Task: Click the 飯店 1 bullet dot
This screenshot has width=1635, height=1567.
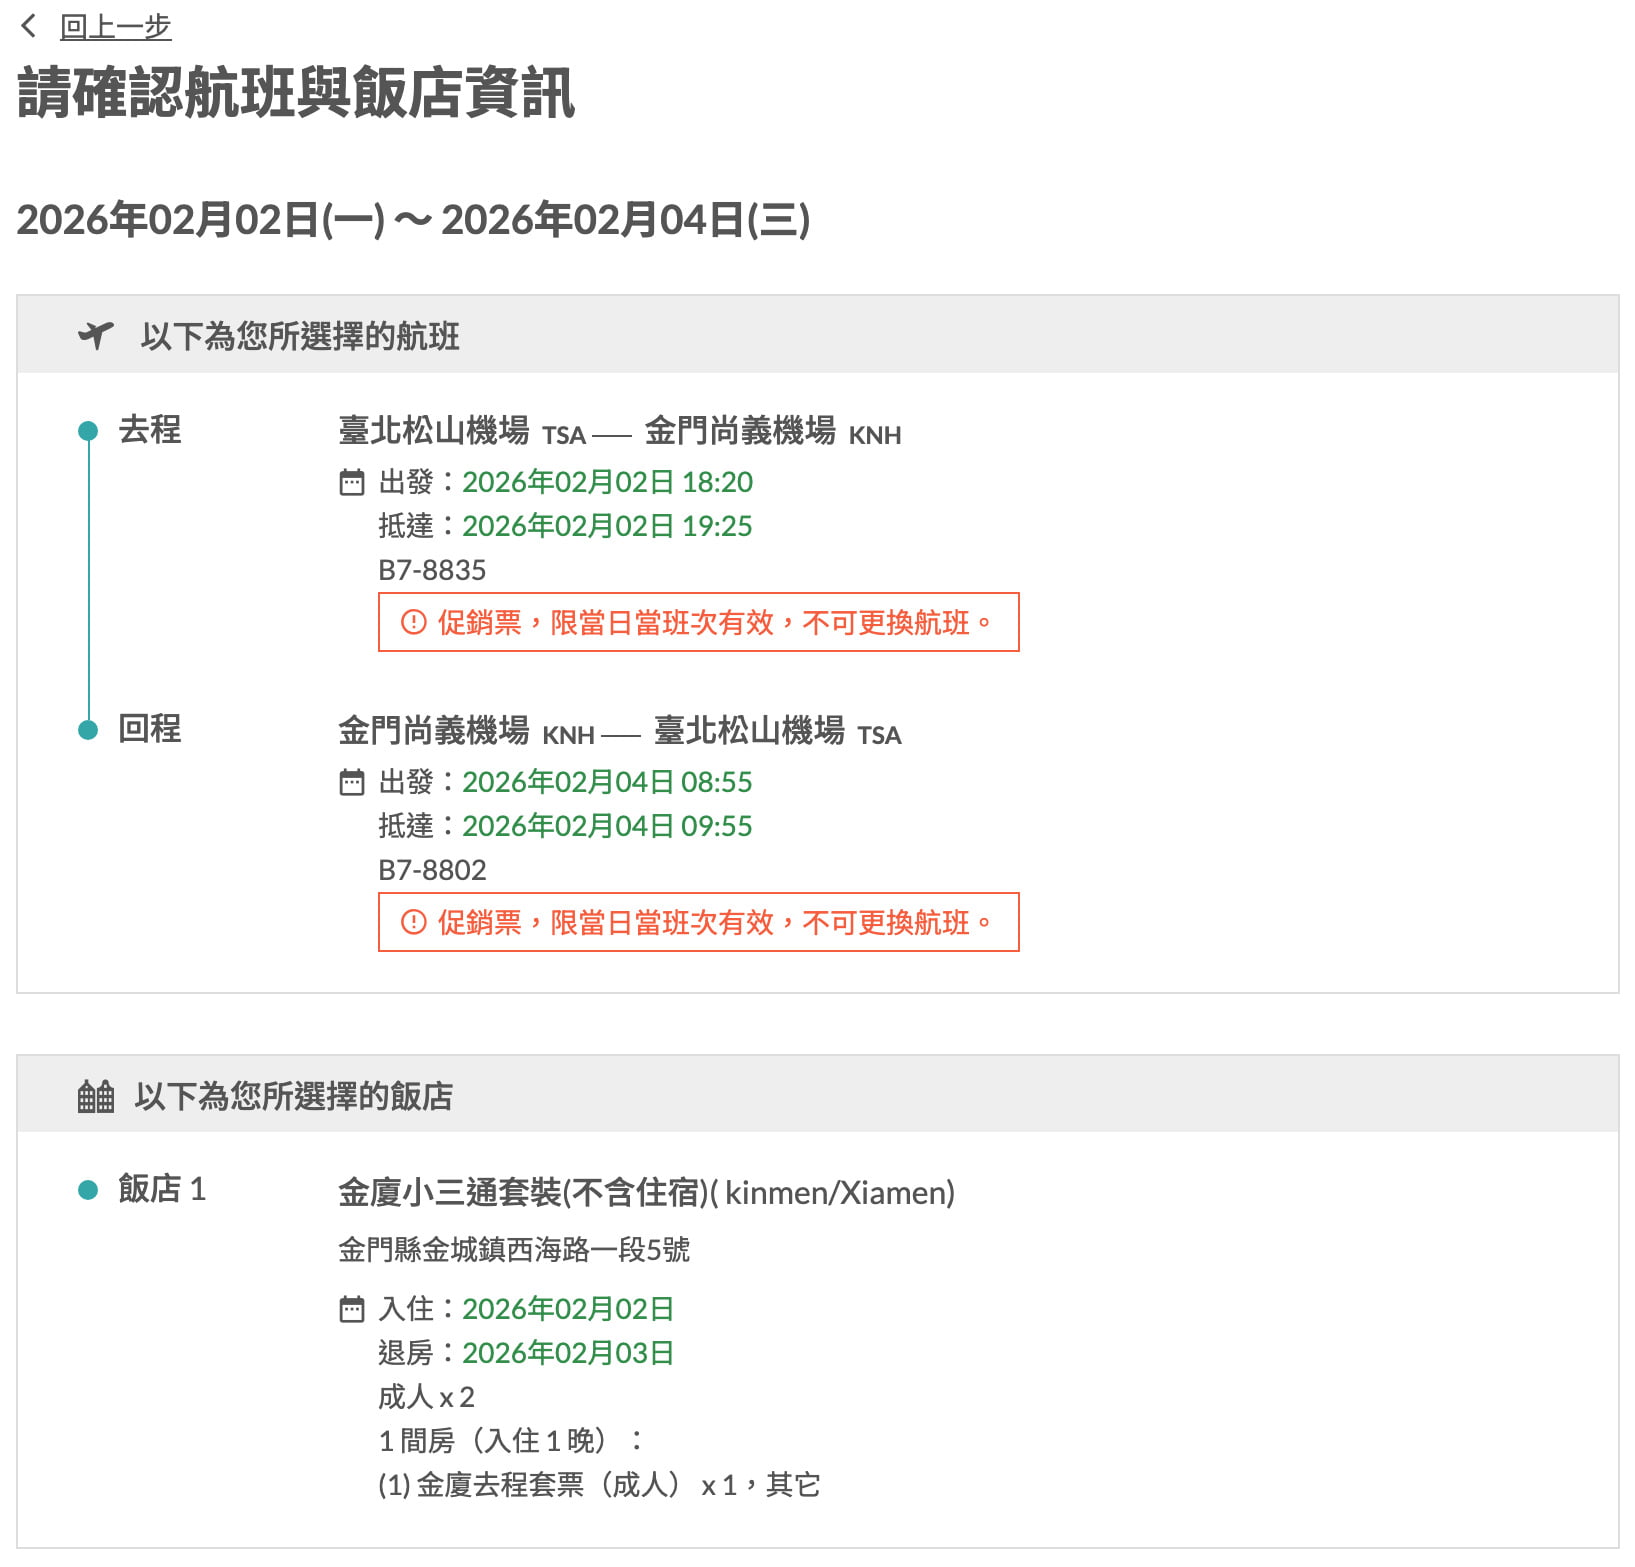Action: [88, 1190]
